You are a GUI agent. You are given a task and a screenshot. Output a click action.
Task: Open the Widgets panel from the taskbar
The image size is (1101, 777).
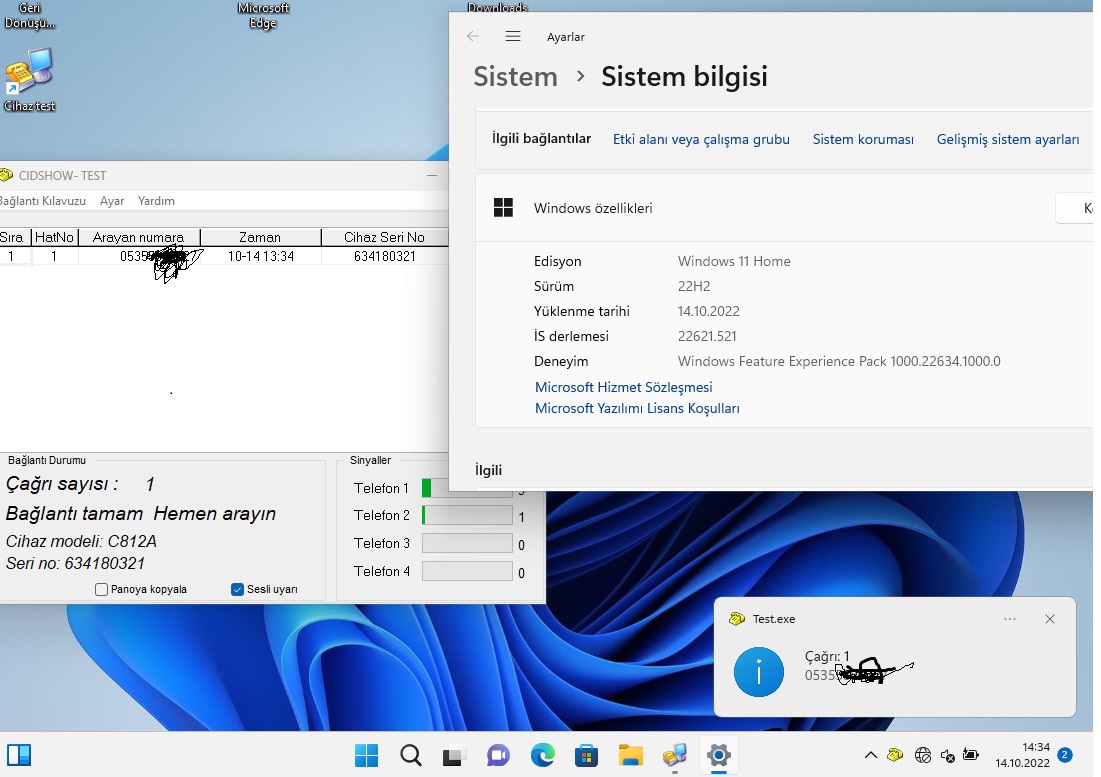coord(19,755)
